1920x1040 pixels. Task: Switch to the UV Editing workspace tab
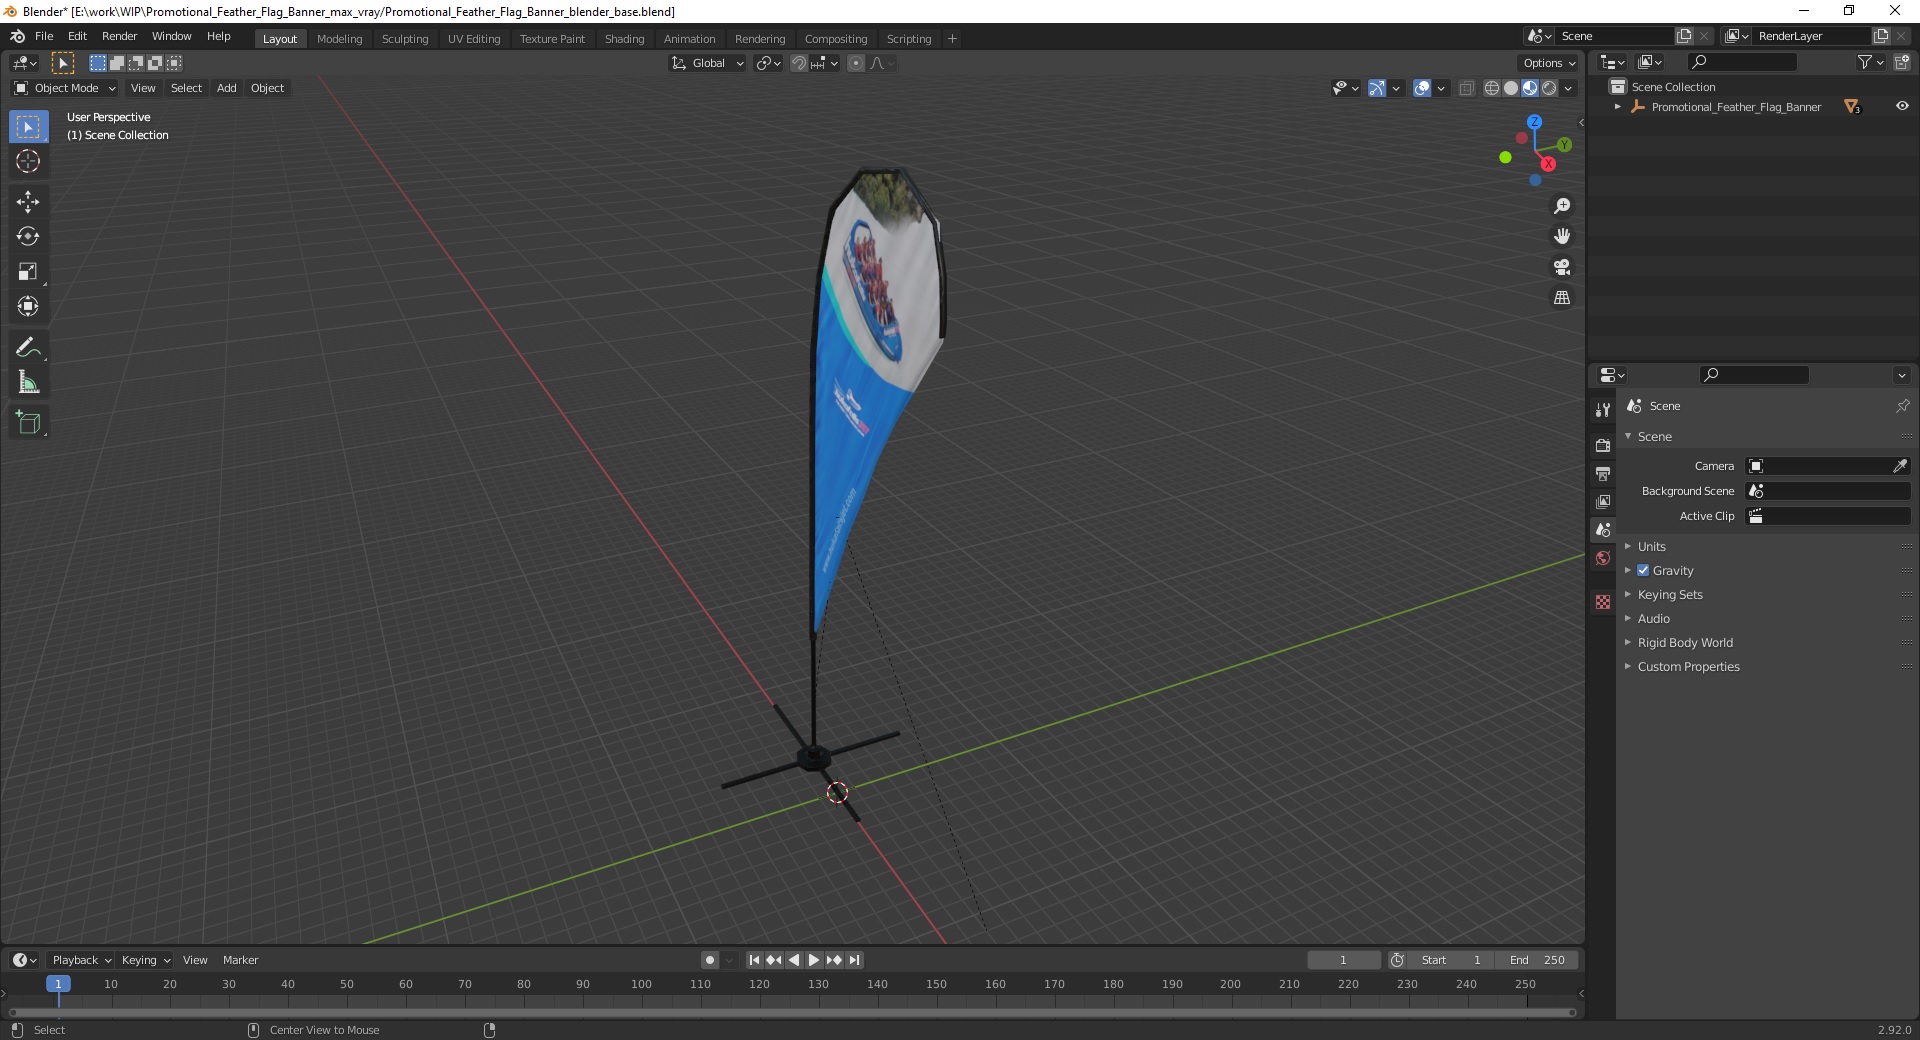coord(474,39)
